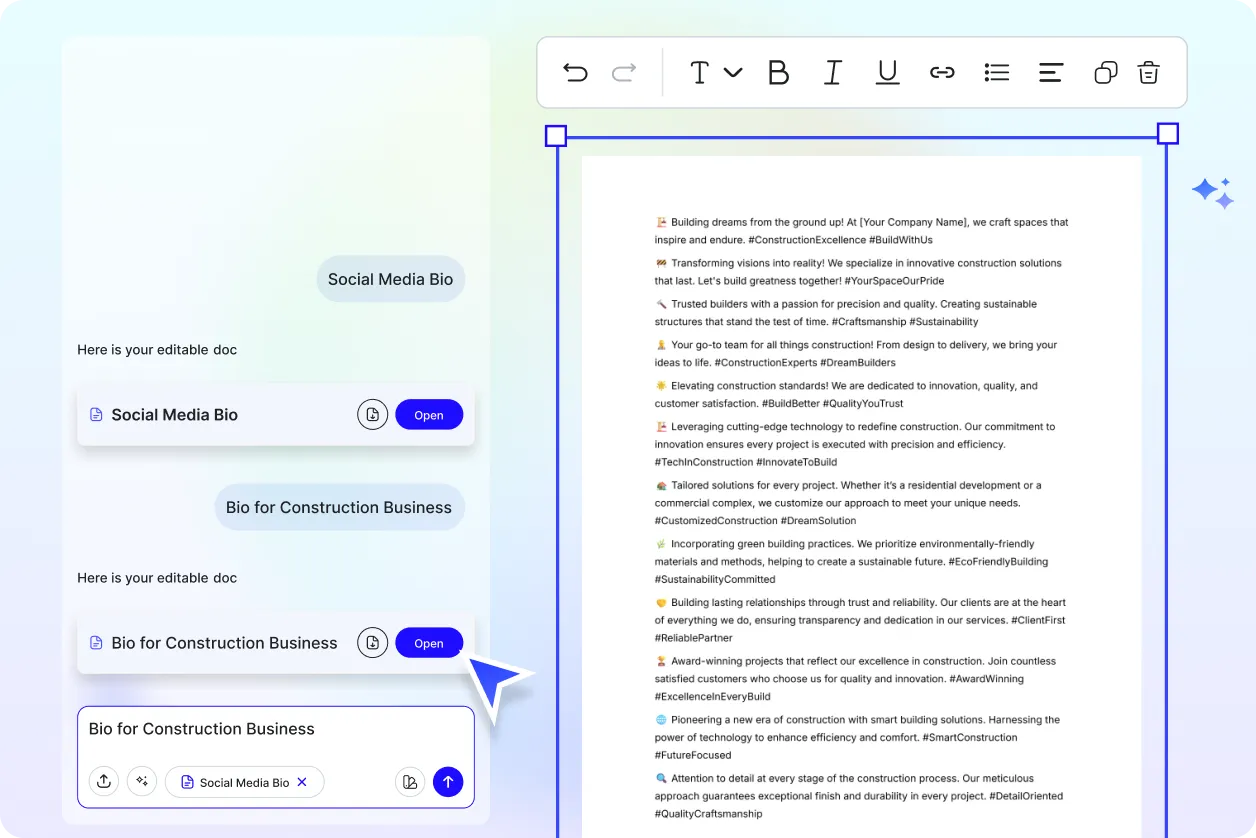
Task: Redo the last edit
Action: 622,72
